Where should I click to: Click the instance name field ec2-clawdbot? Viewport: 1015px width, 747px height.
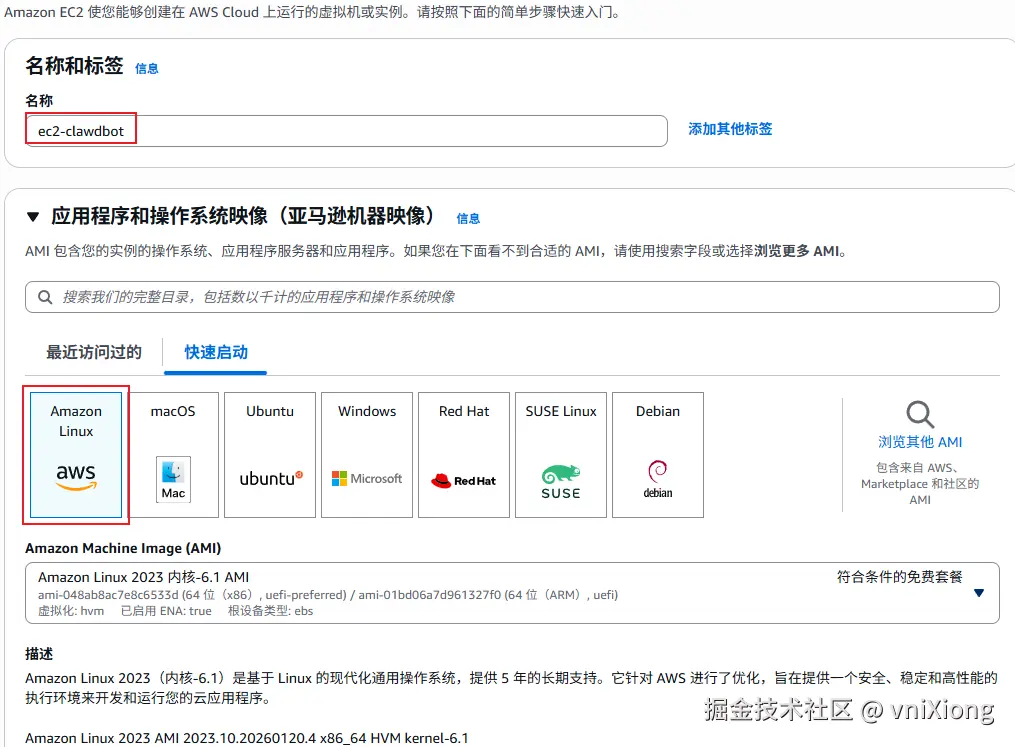pyautogui.click(x=346, y=131)
